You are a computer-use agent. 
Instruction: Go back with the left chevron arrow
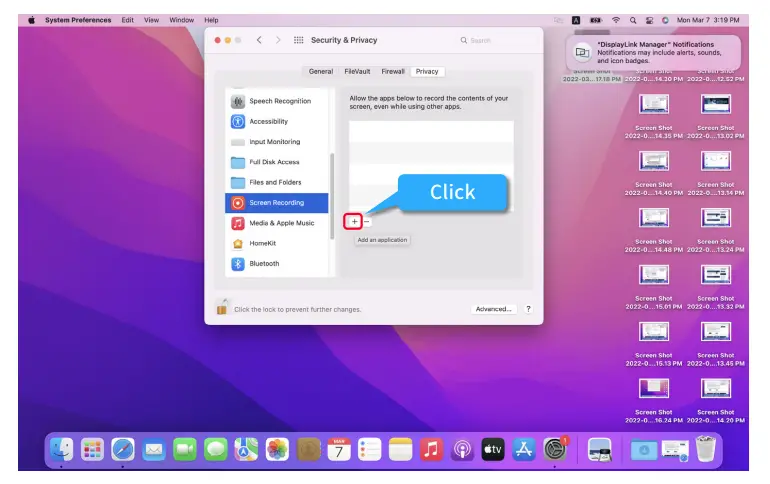click(259, 40)
